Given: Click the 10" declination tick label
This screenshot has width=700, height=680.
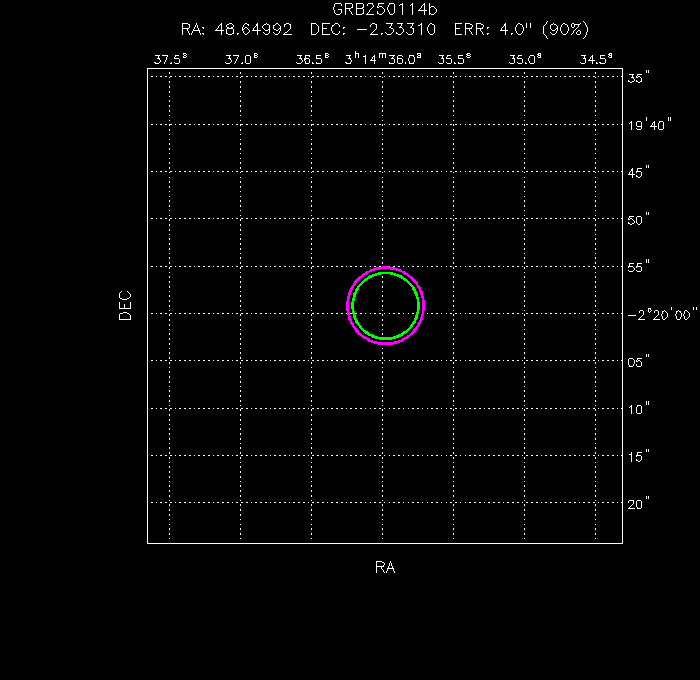Looking at the screenshot, I should tap(638, 409).
